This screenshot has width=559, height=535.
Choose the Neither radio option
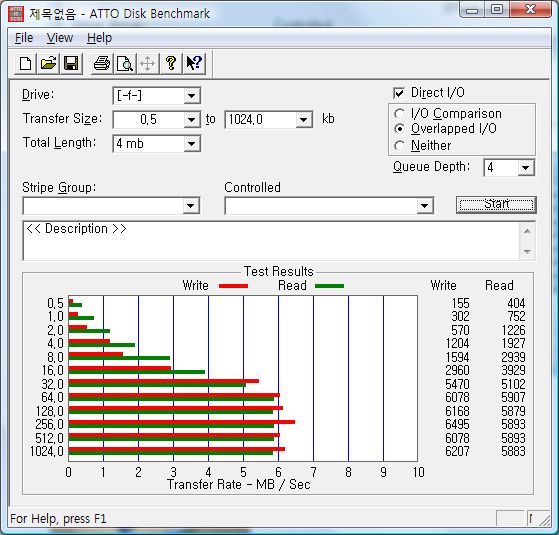click(399, 145)
